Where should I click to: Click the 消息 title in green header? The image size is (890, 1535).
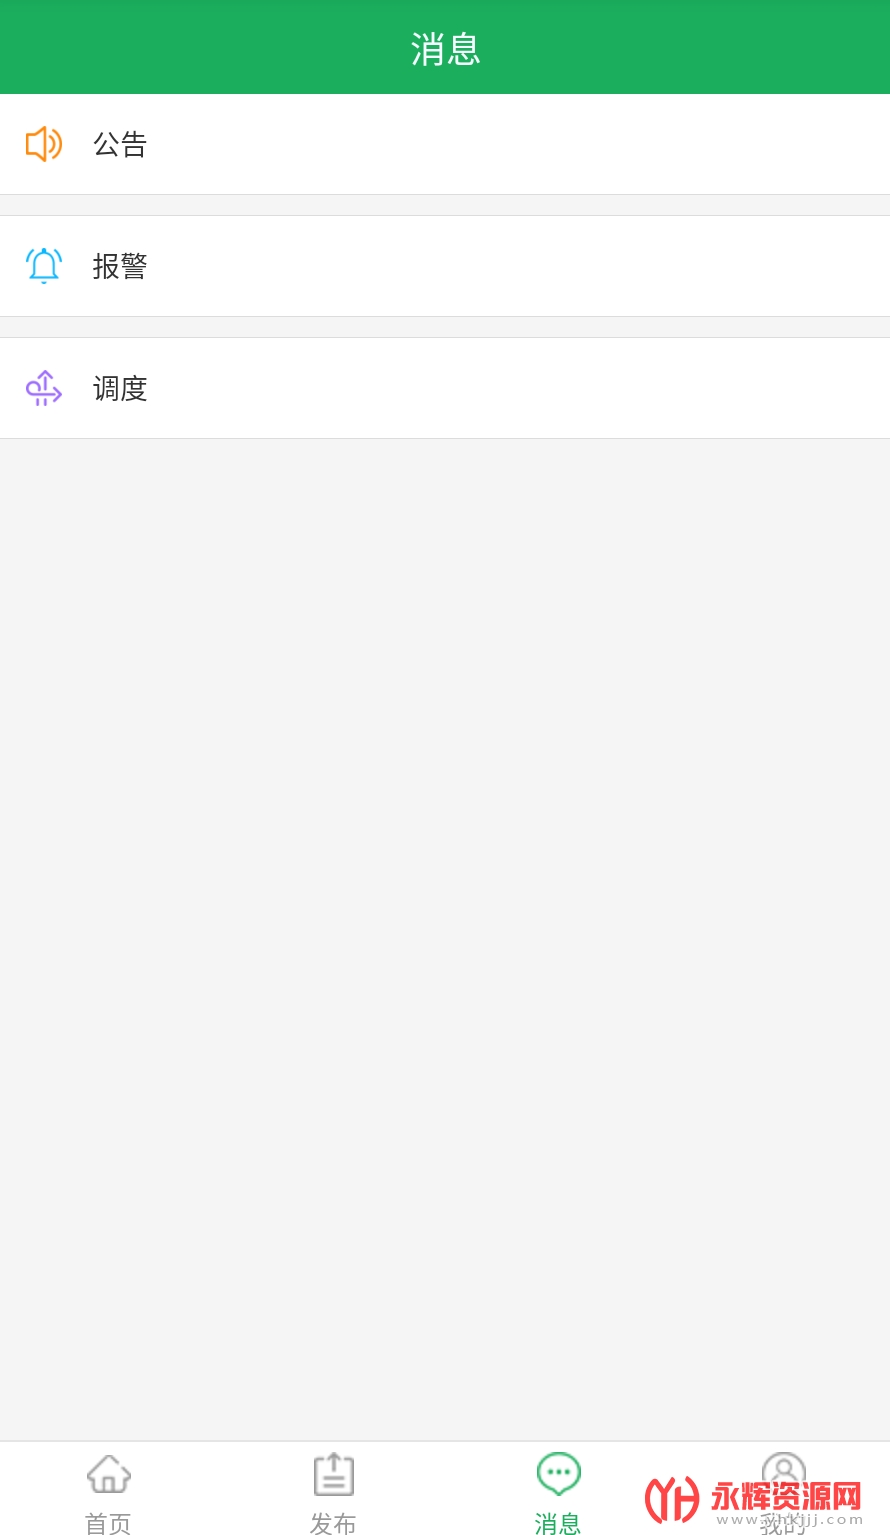[446, 49]
